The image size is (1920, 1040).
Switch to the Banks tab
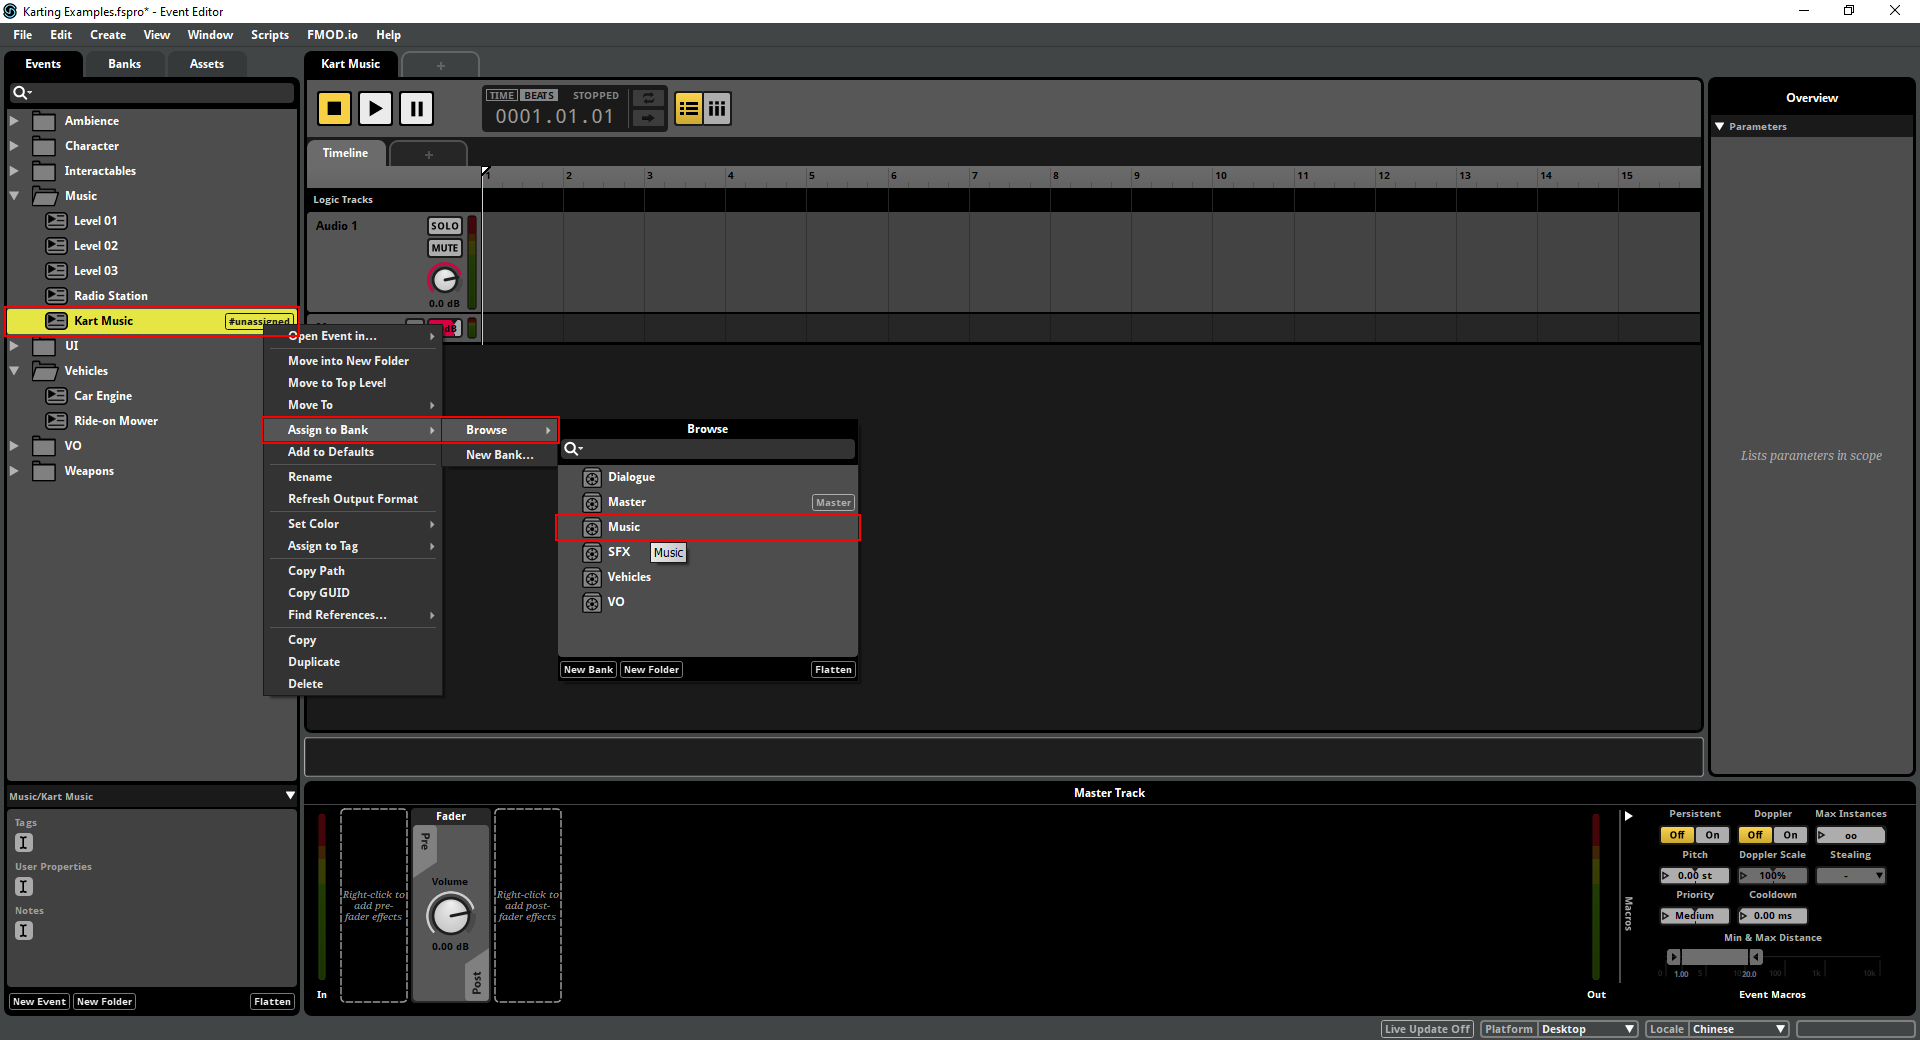coord(124,63)
